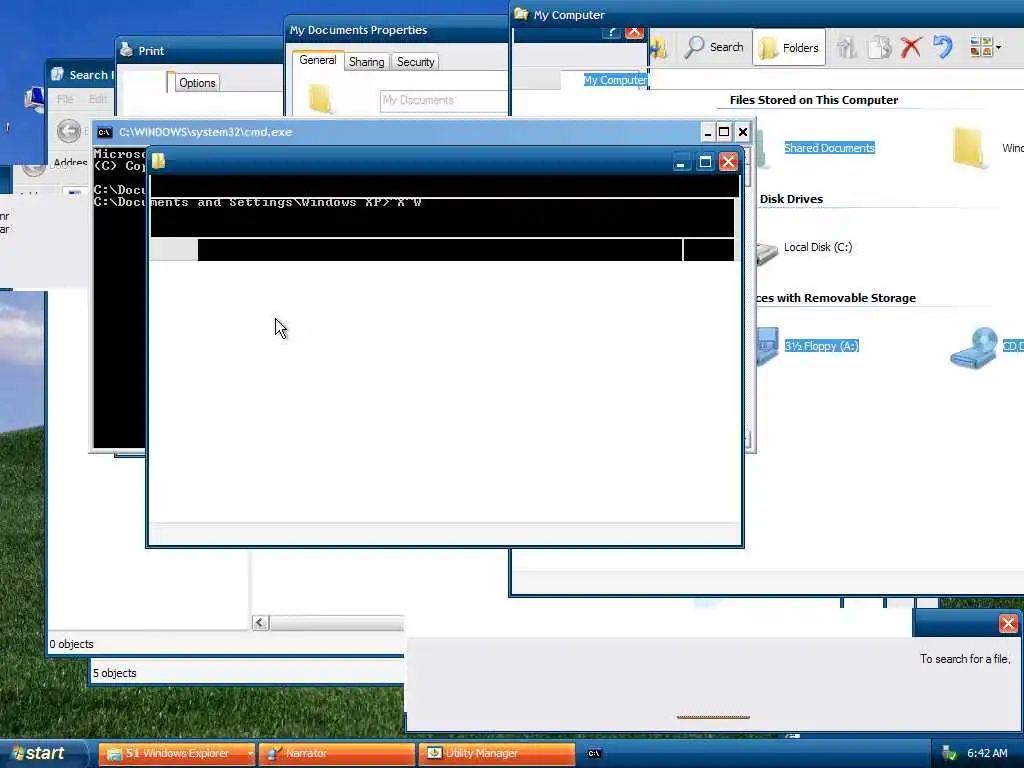1024x768 pixels.
Task: Click the Local Disk drive icon
Action: [x=767, y=252]
